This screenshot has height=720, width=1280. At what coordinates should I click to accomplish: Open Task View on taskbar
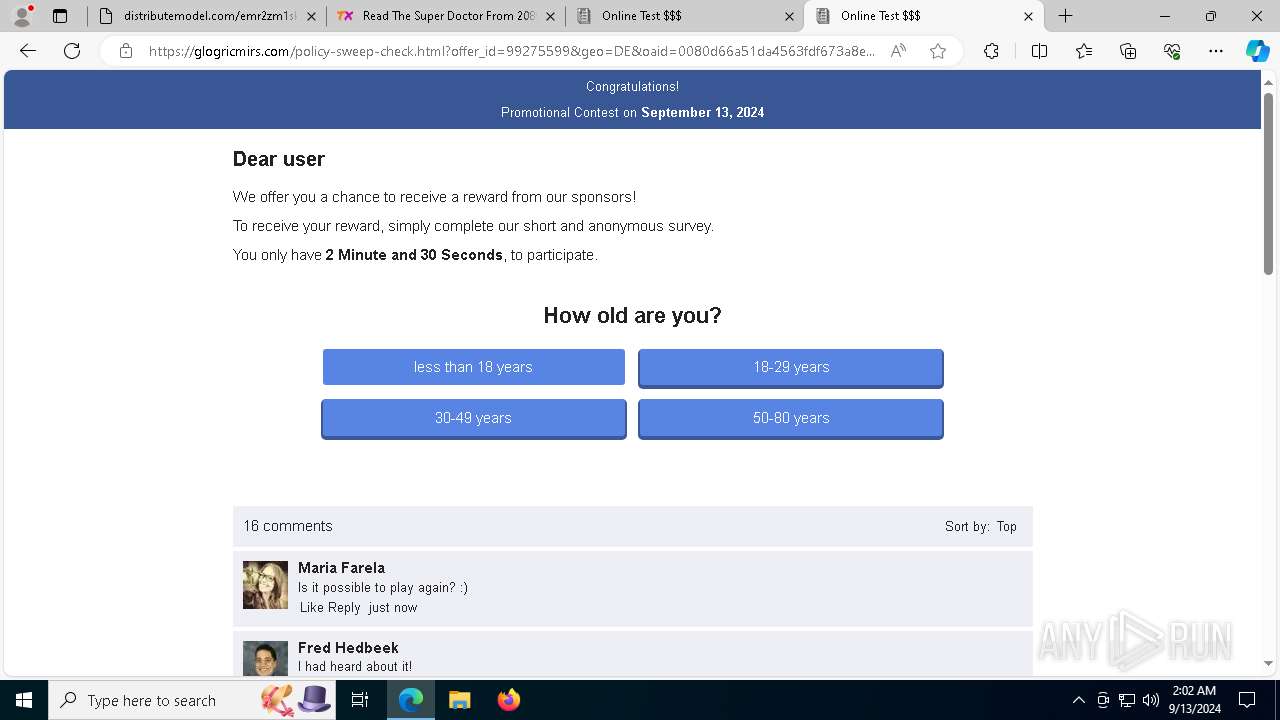click(360, 700)
